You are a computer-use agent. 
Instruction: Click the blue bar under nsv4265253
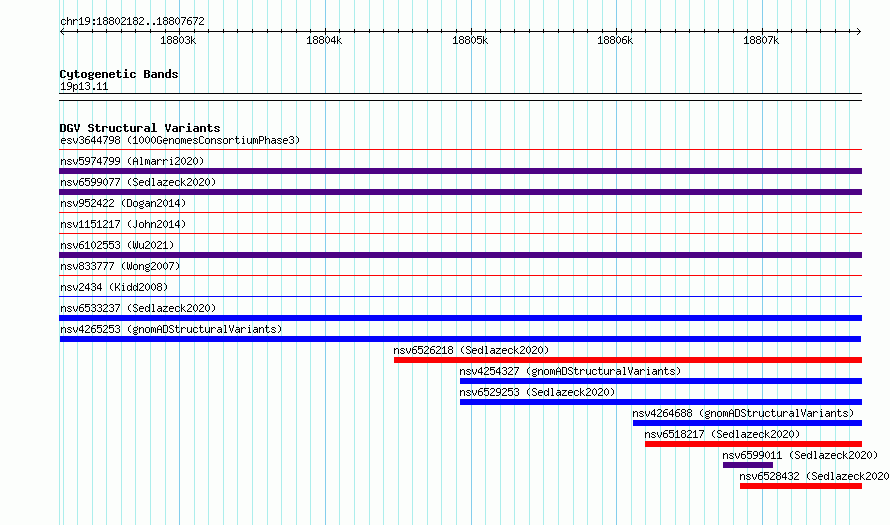tap(460, 339)
